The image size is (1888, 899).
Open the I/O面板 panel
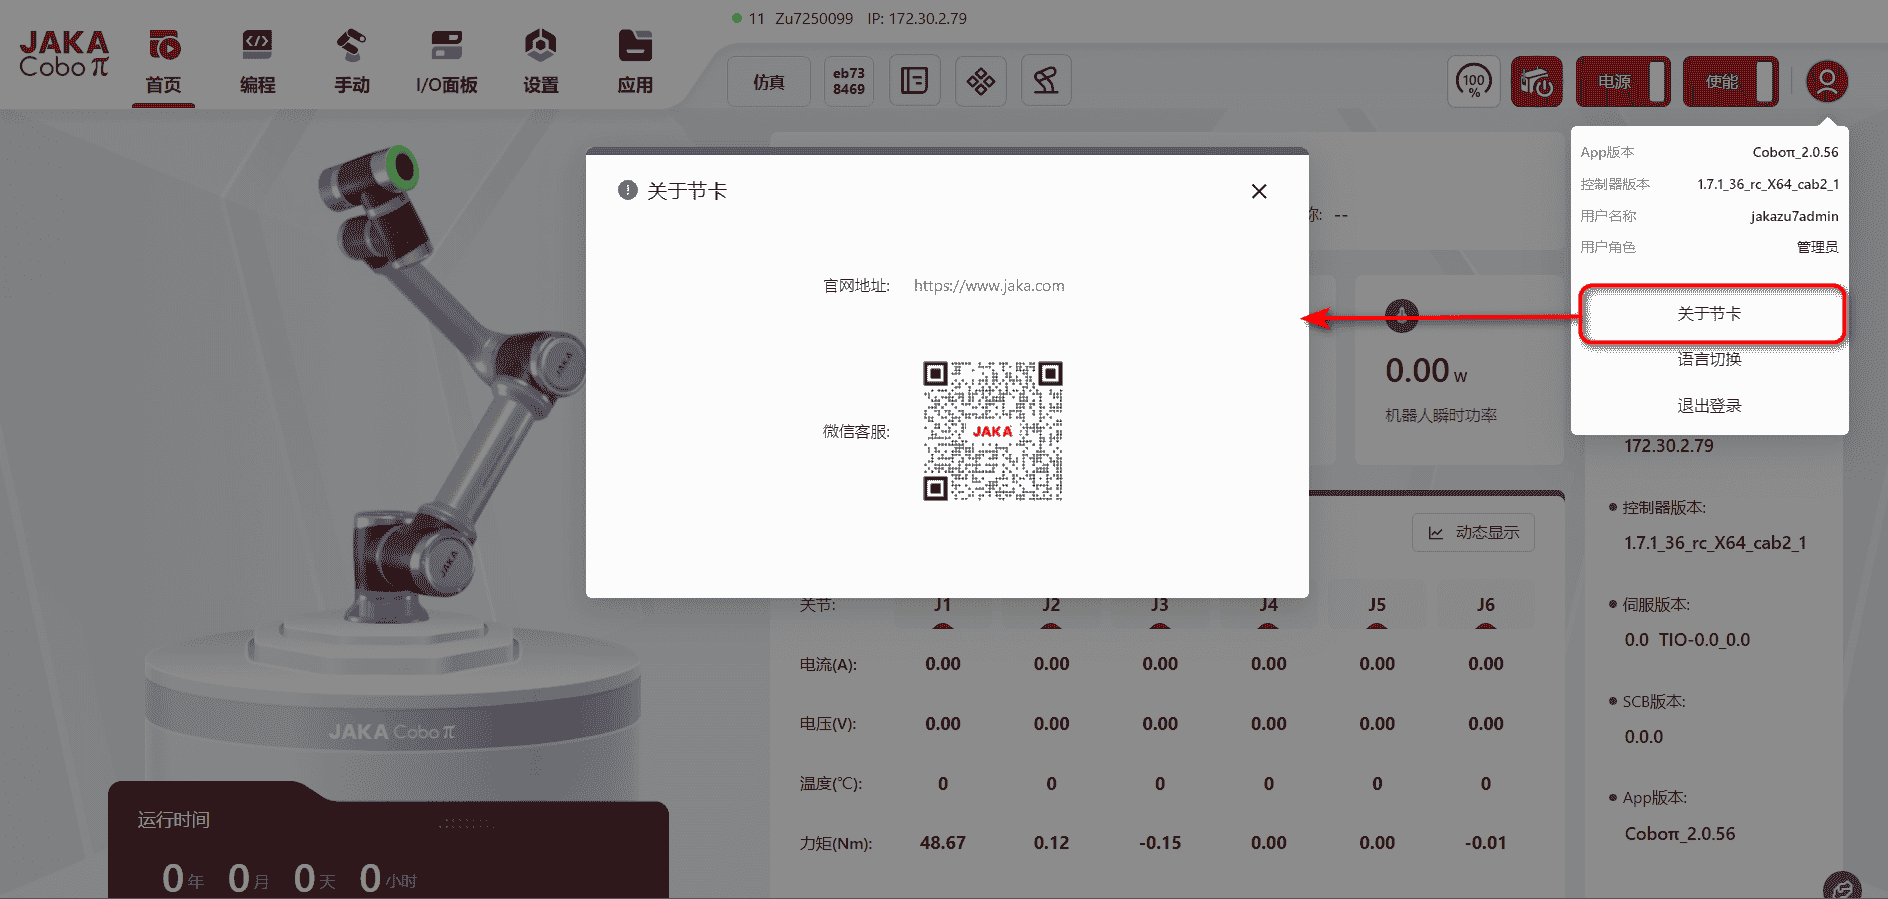[446, 62]
